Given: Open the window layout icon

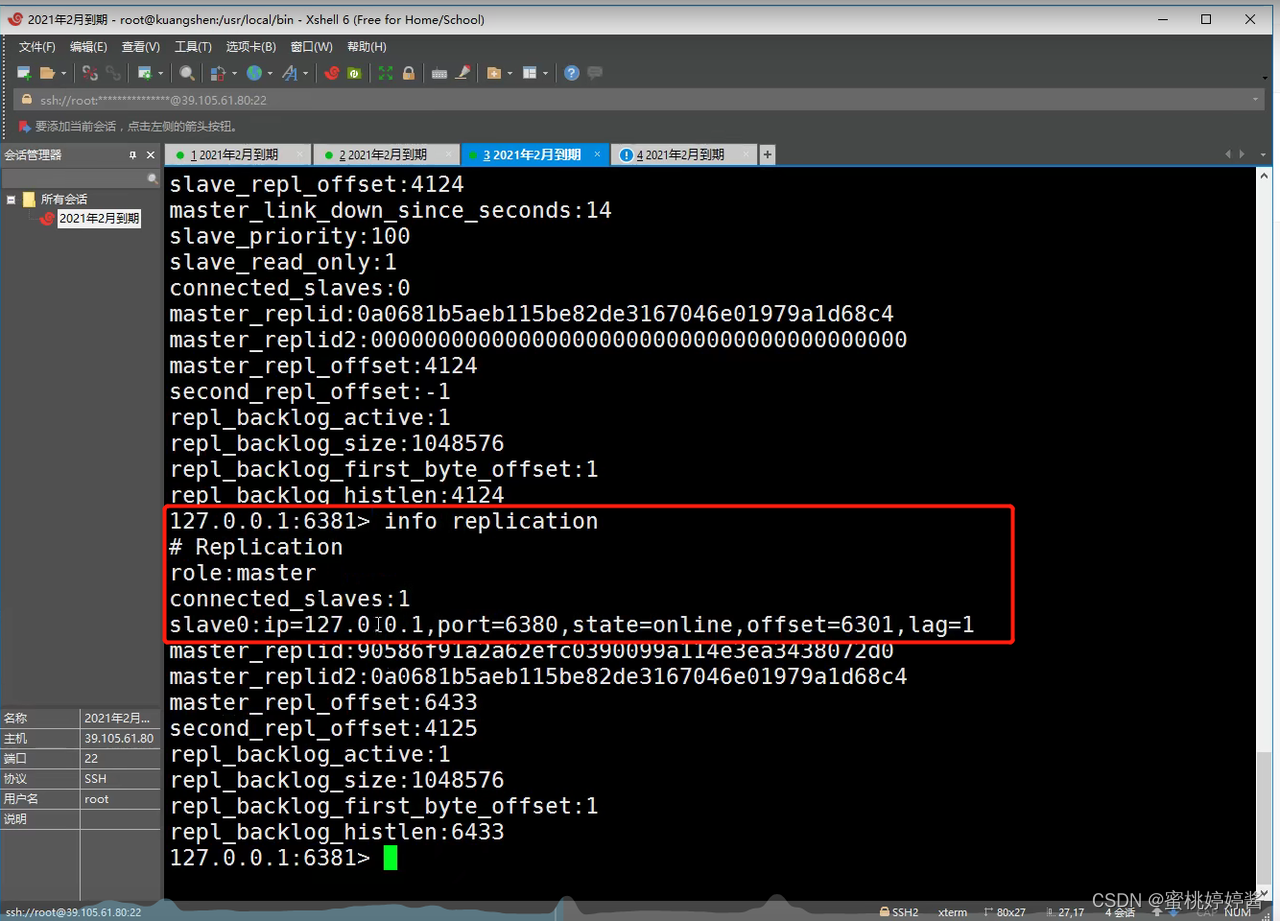Looking at the screenshot, I should tap(529, 73).
